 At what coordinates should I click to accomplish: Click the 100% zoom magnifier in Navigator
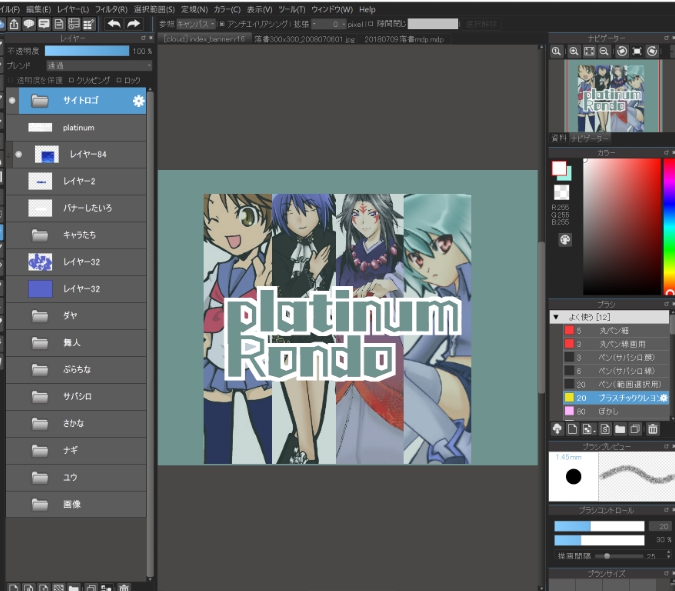(x=556, y=52)
